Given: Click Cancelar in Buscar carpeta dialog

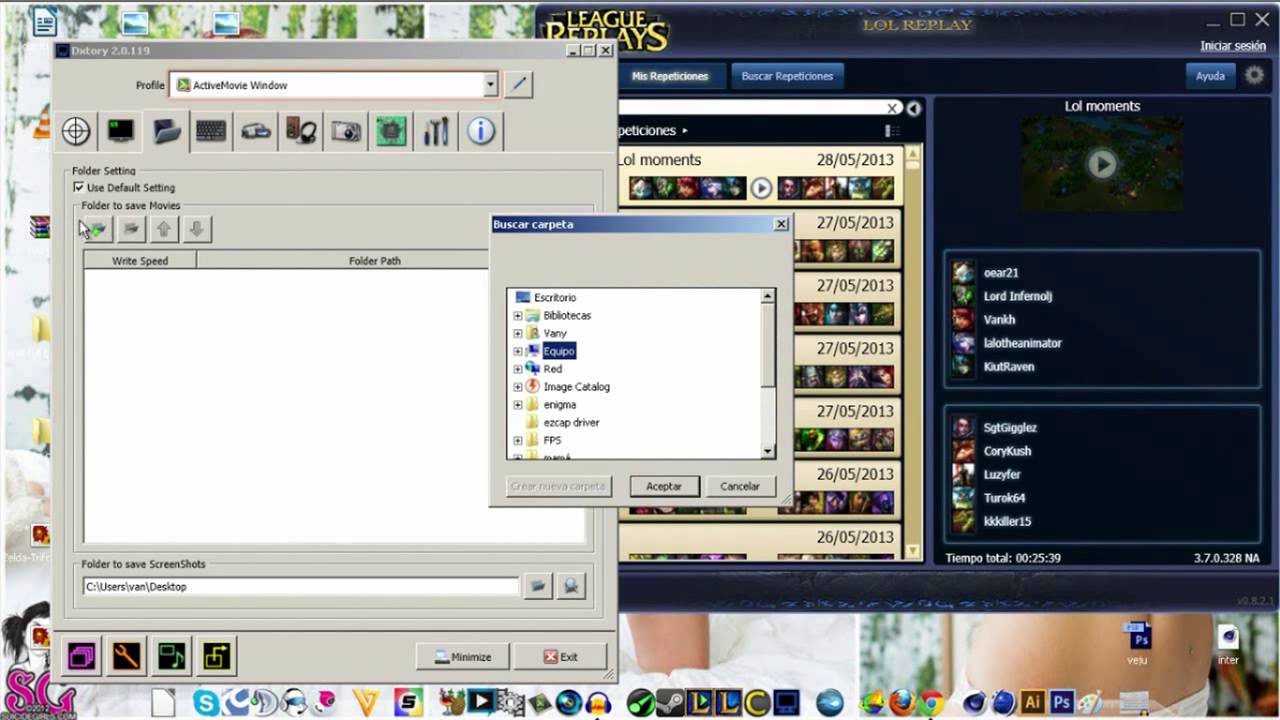Looking at the screenshot, I should point(740,486).
